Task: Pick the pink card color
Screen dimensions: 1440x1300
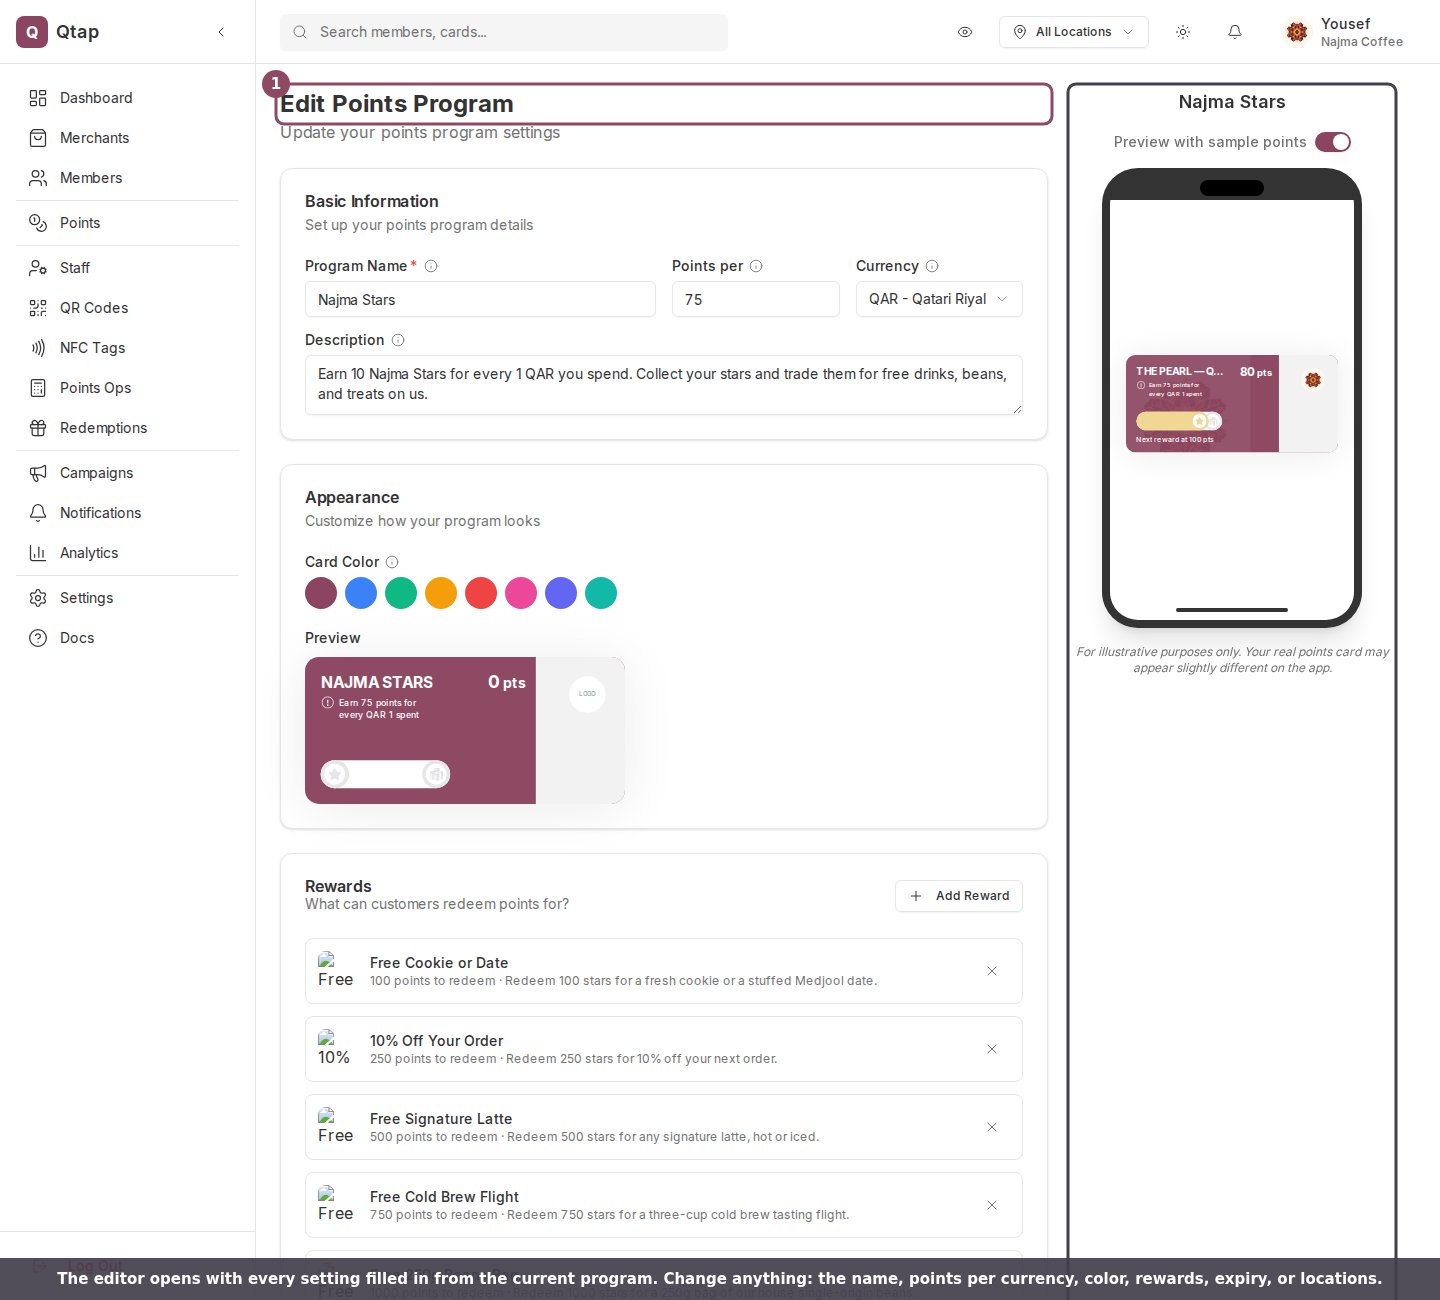Action: [521, 593]
